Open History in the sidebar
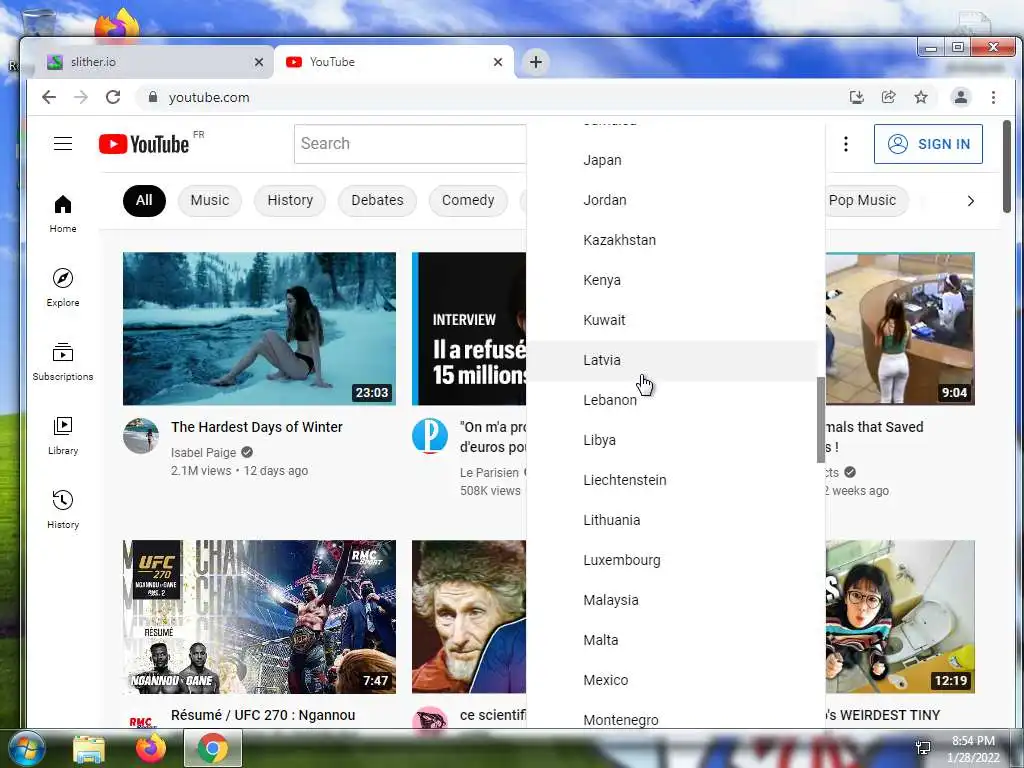 coord(63,510)
